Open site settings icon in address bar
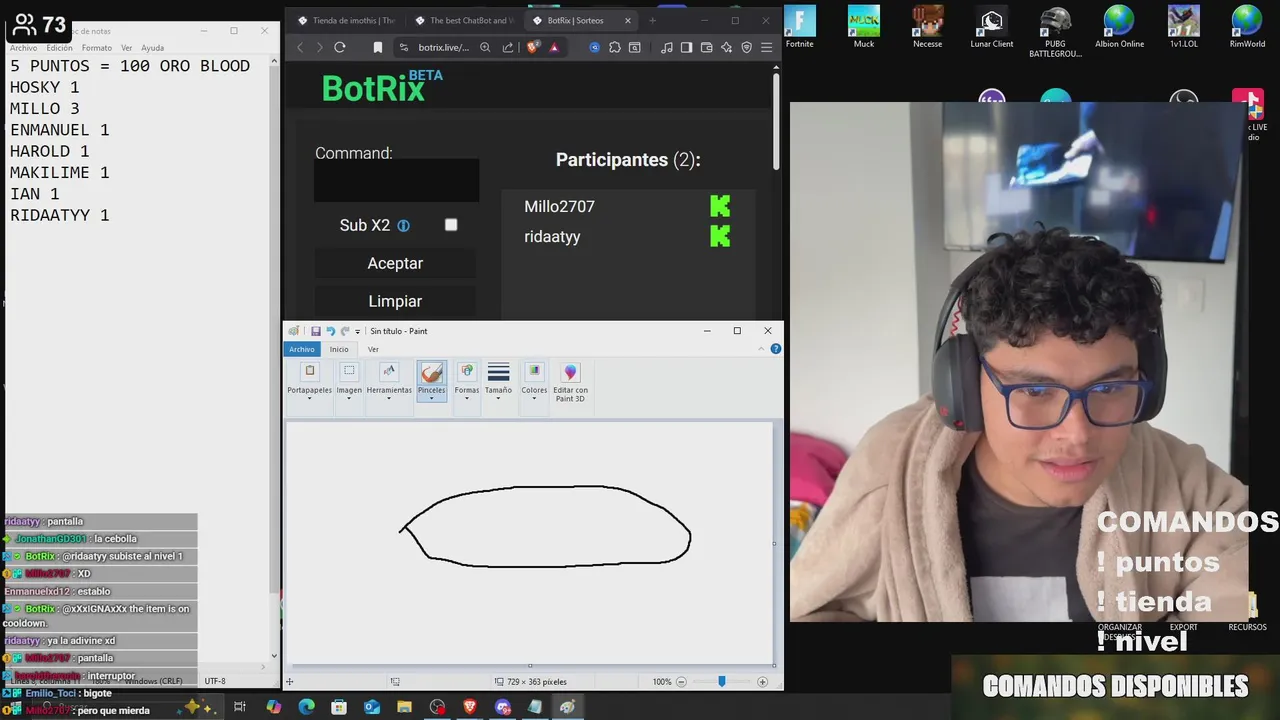Viewport: 1280px width, 720px height. tap(404, 47)
